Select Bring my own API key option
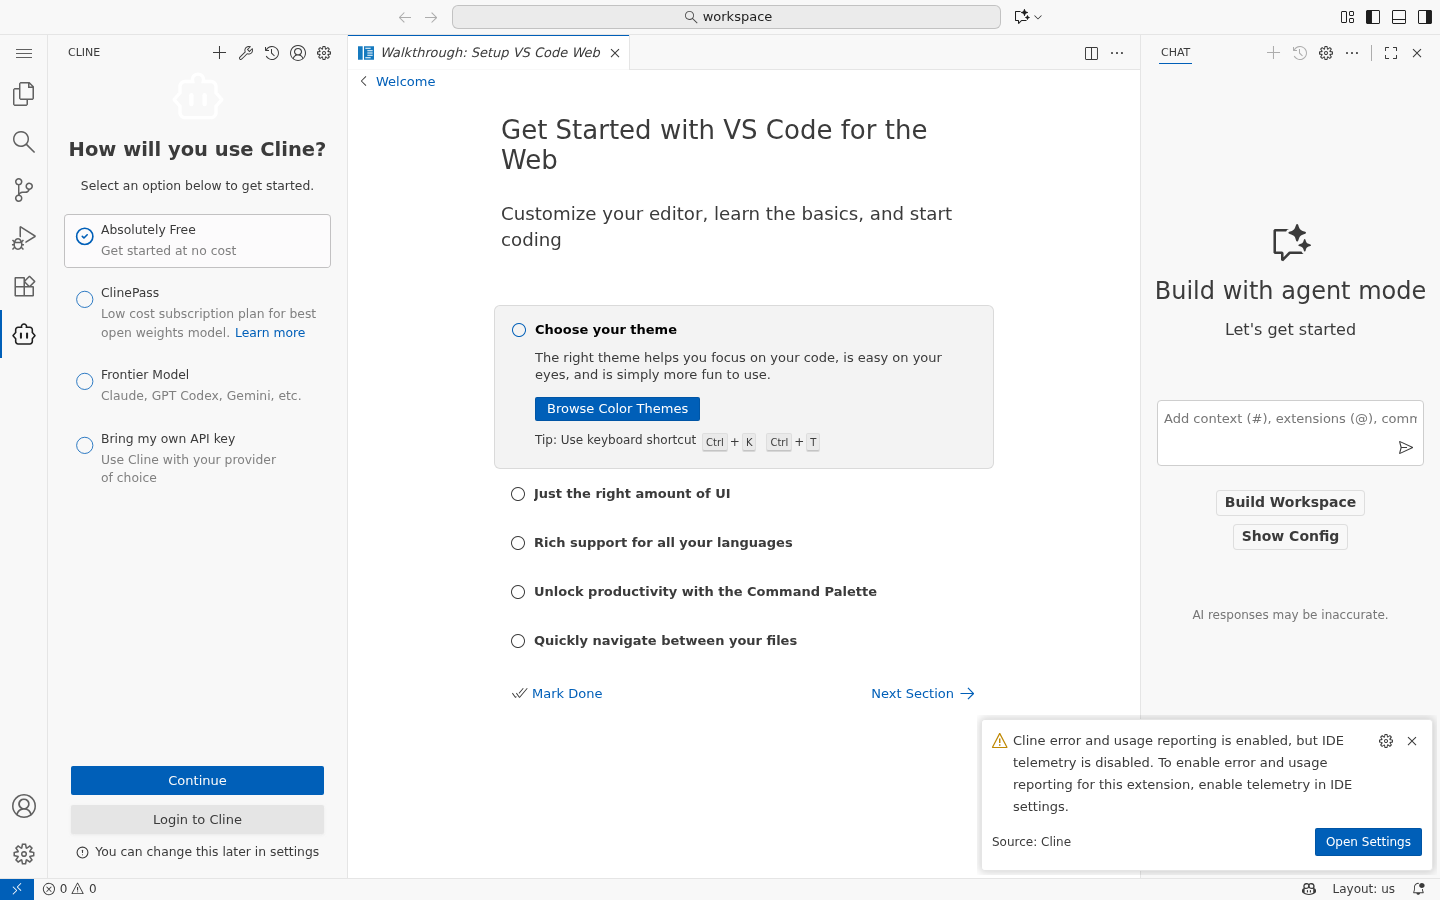This screenshot has height=900, width=1440. click(197, 458)
